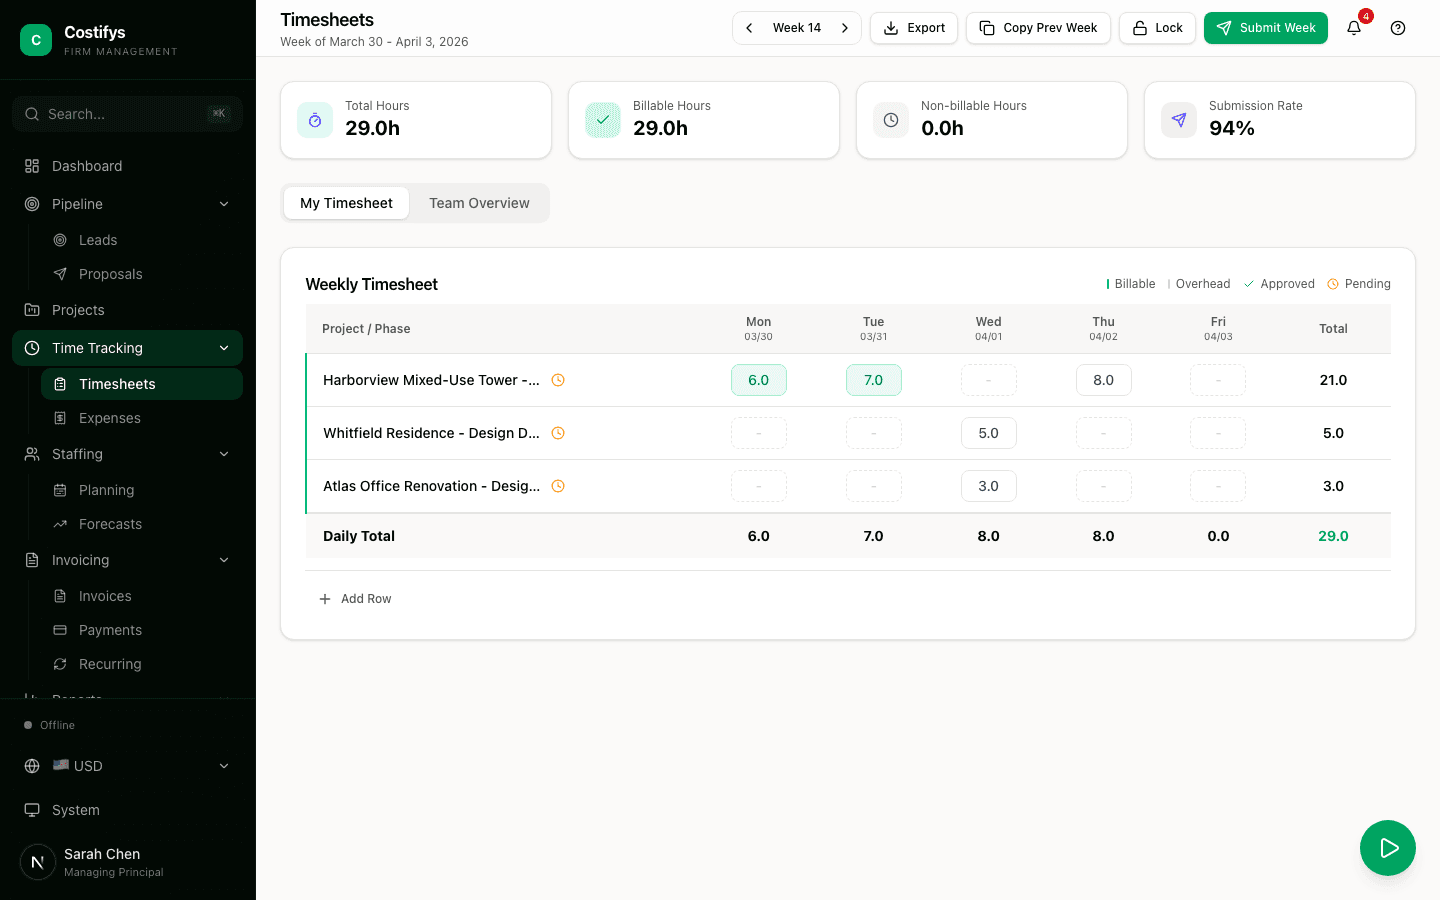Viewport: 1440px width, 900px height.
Task: Open the help question-mark icon
Action: 1398,28
